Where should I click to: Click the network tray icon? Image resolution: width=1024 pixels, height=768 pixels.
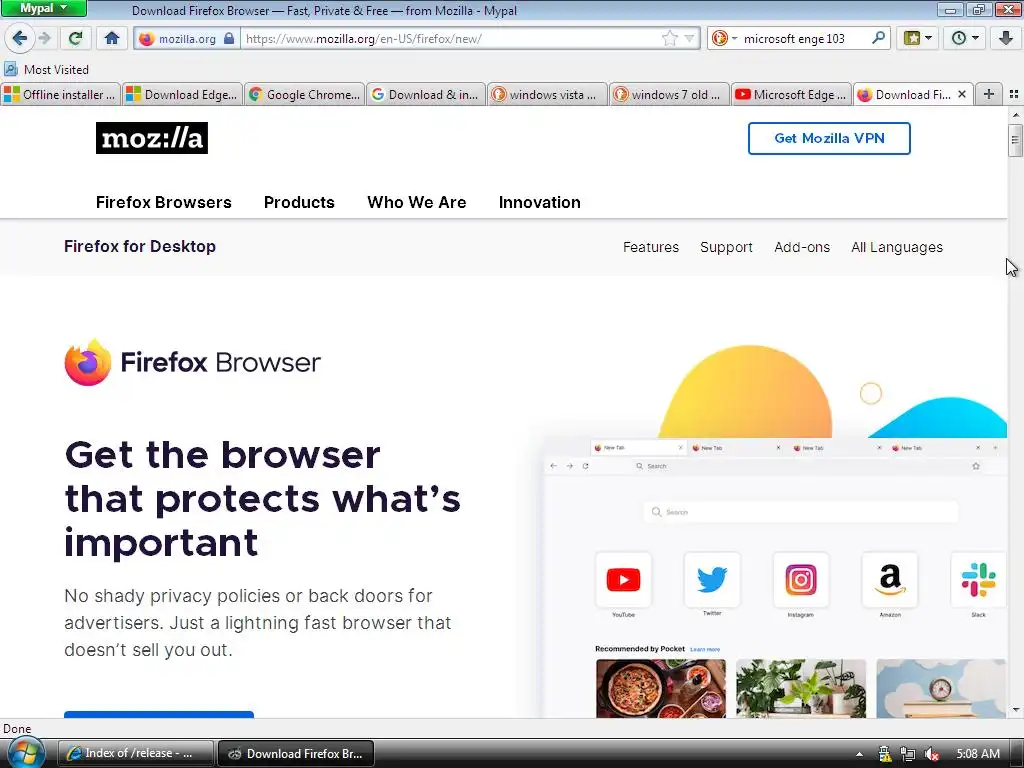coord(908,754)
